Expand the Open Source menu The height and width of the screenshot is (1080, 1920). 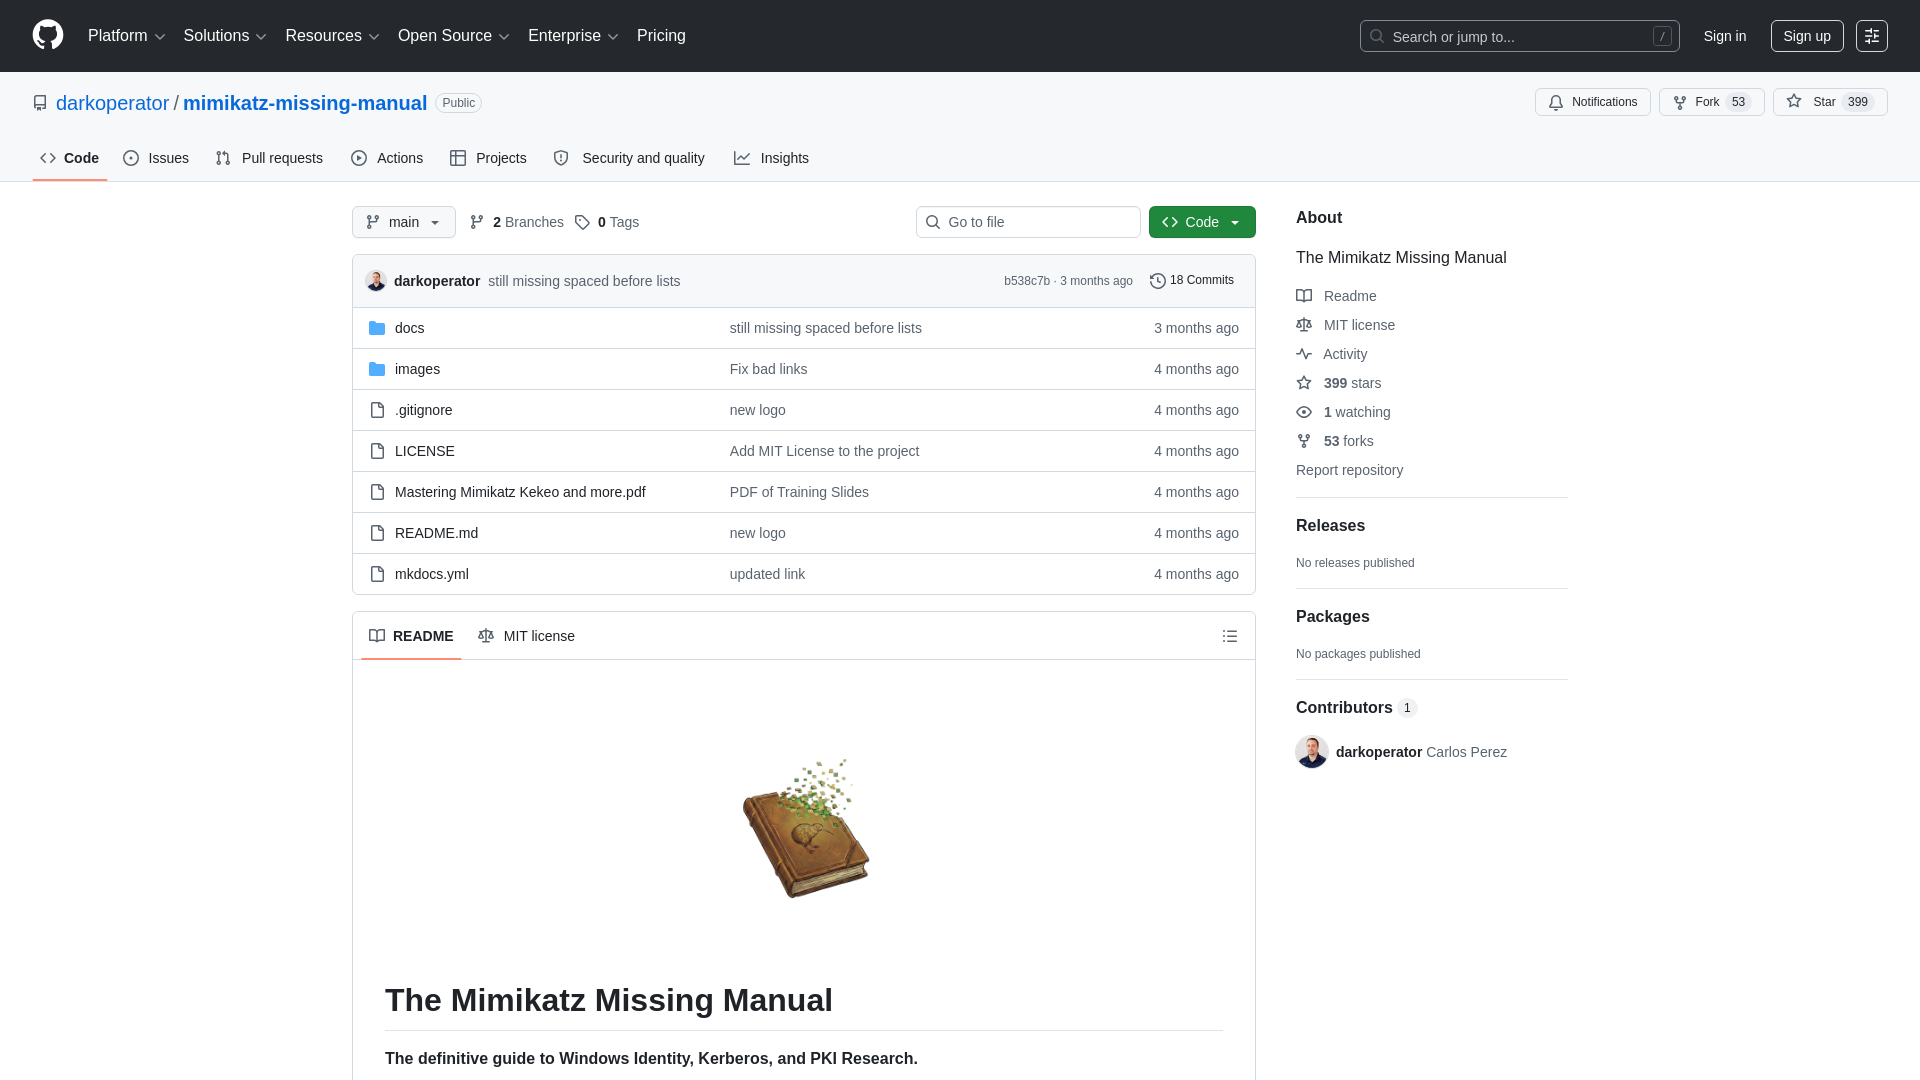click(454, 36)
